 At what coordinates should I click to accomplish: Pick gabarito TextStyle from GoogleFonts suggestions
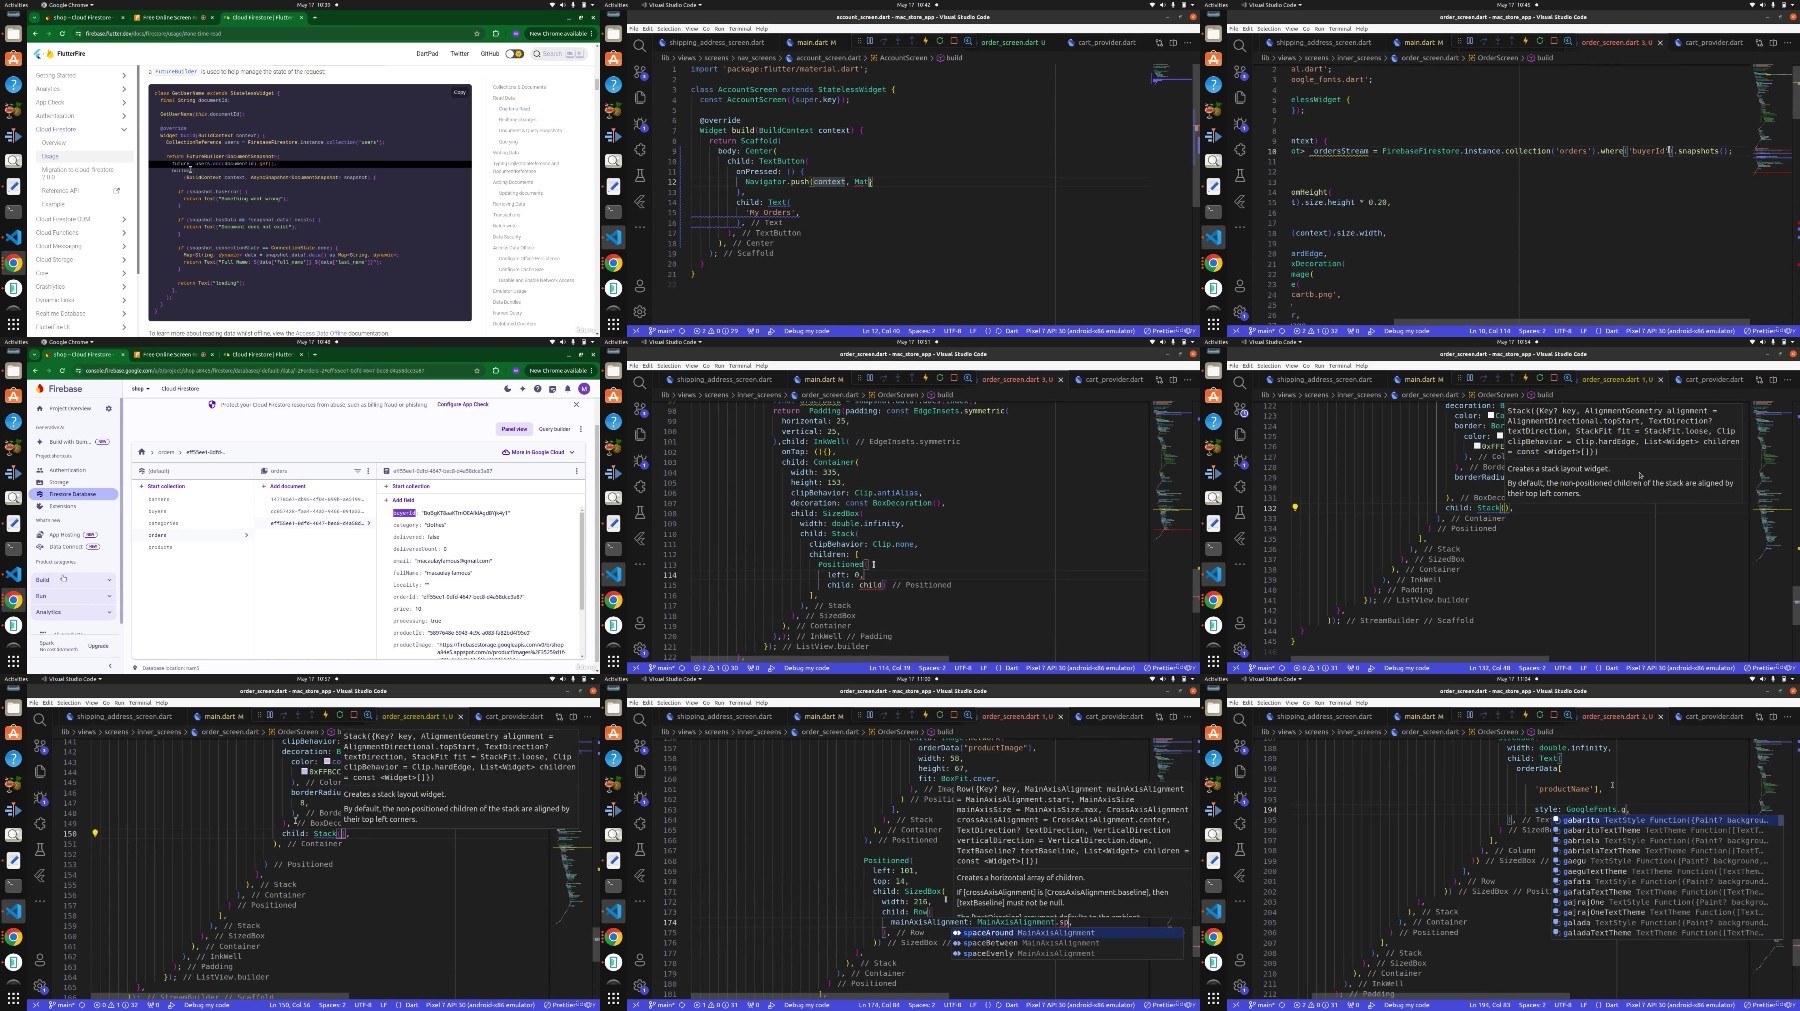(x=1666, y=820)
